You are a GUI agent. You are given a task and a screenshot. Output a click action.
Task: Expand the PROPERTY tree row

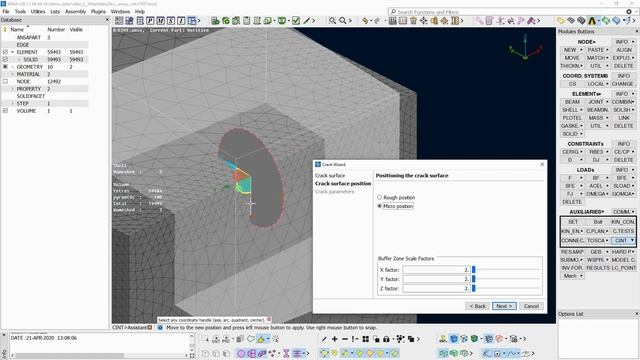coord(13,89)
